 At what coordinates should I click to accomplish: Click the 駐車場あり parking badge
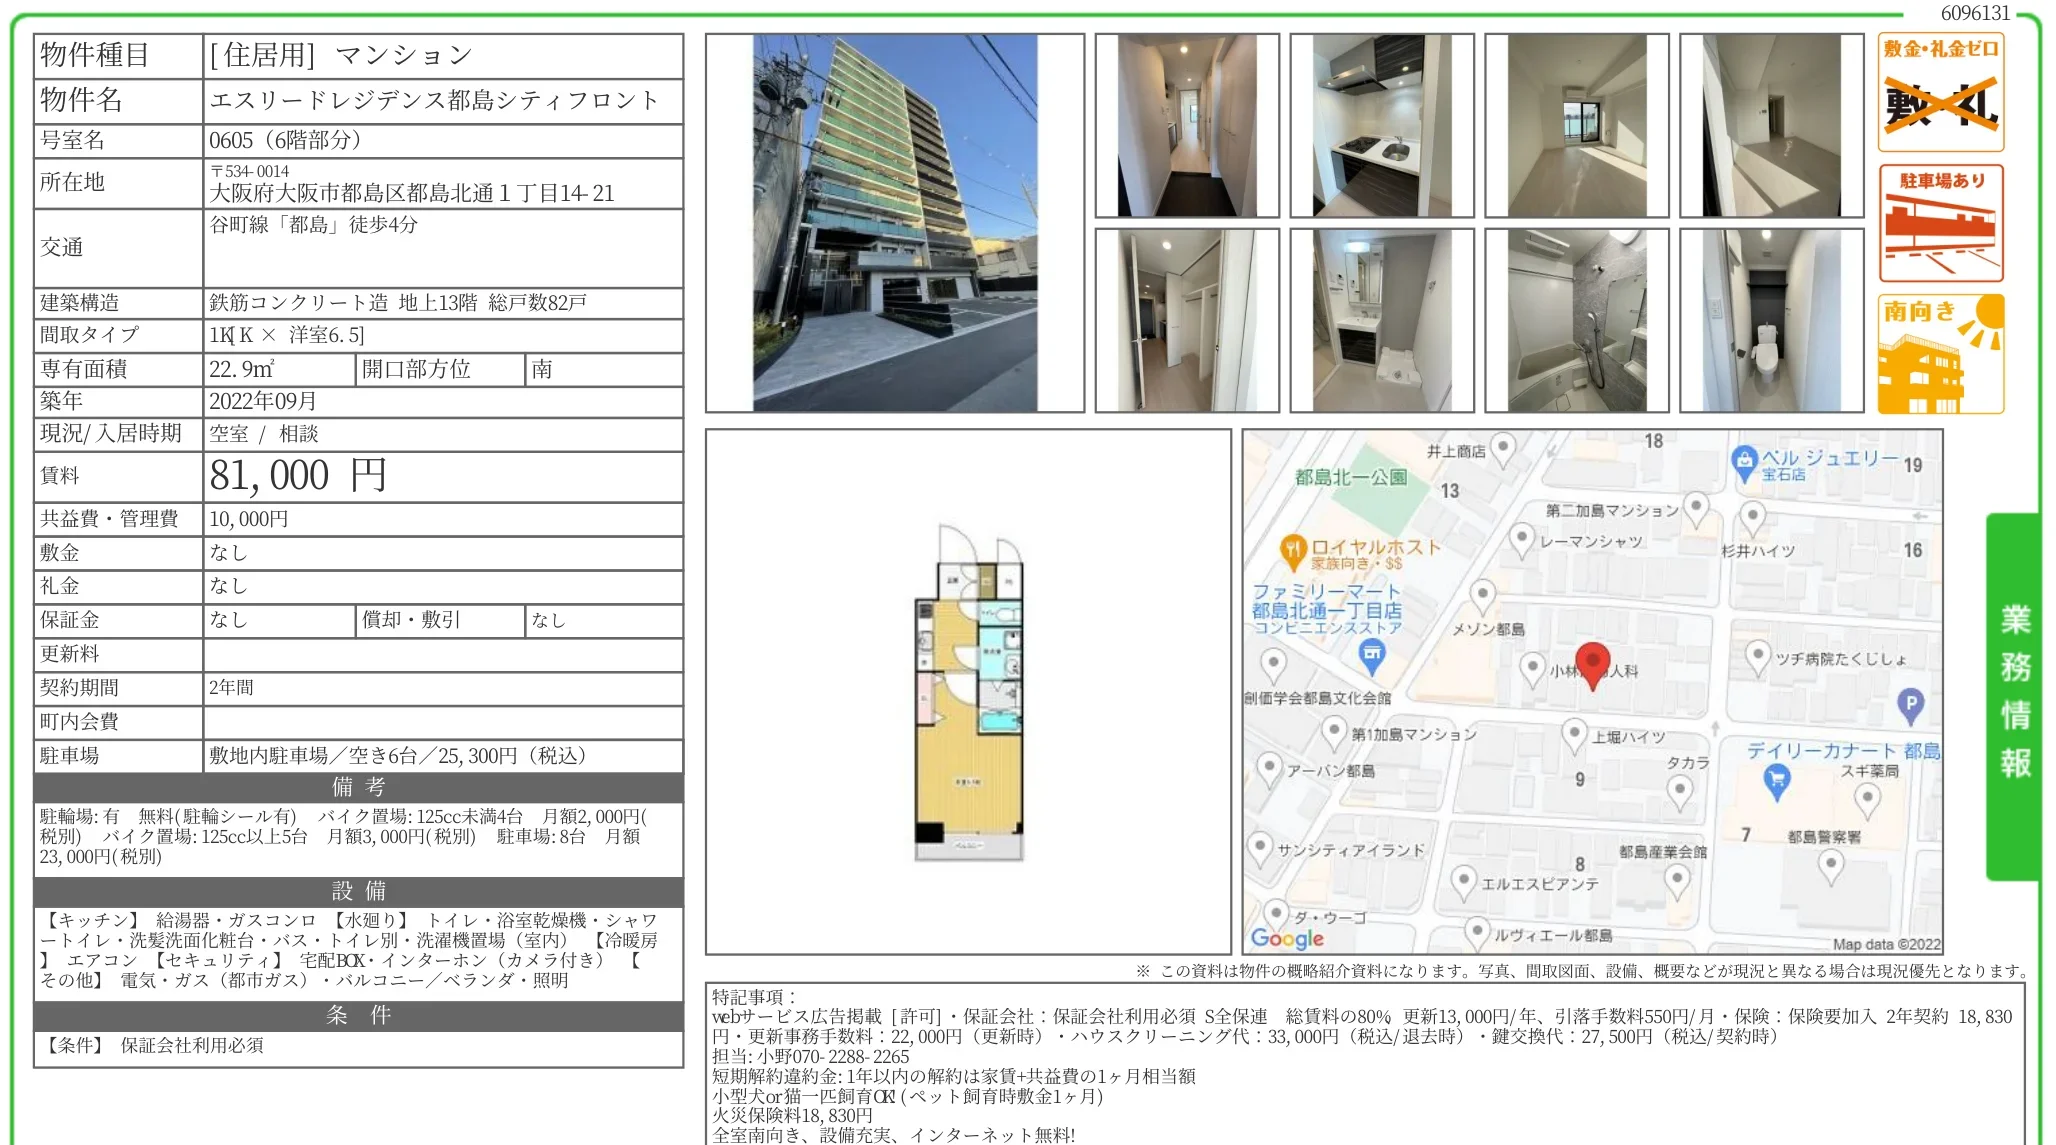point(1940,222)
